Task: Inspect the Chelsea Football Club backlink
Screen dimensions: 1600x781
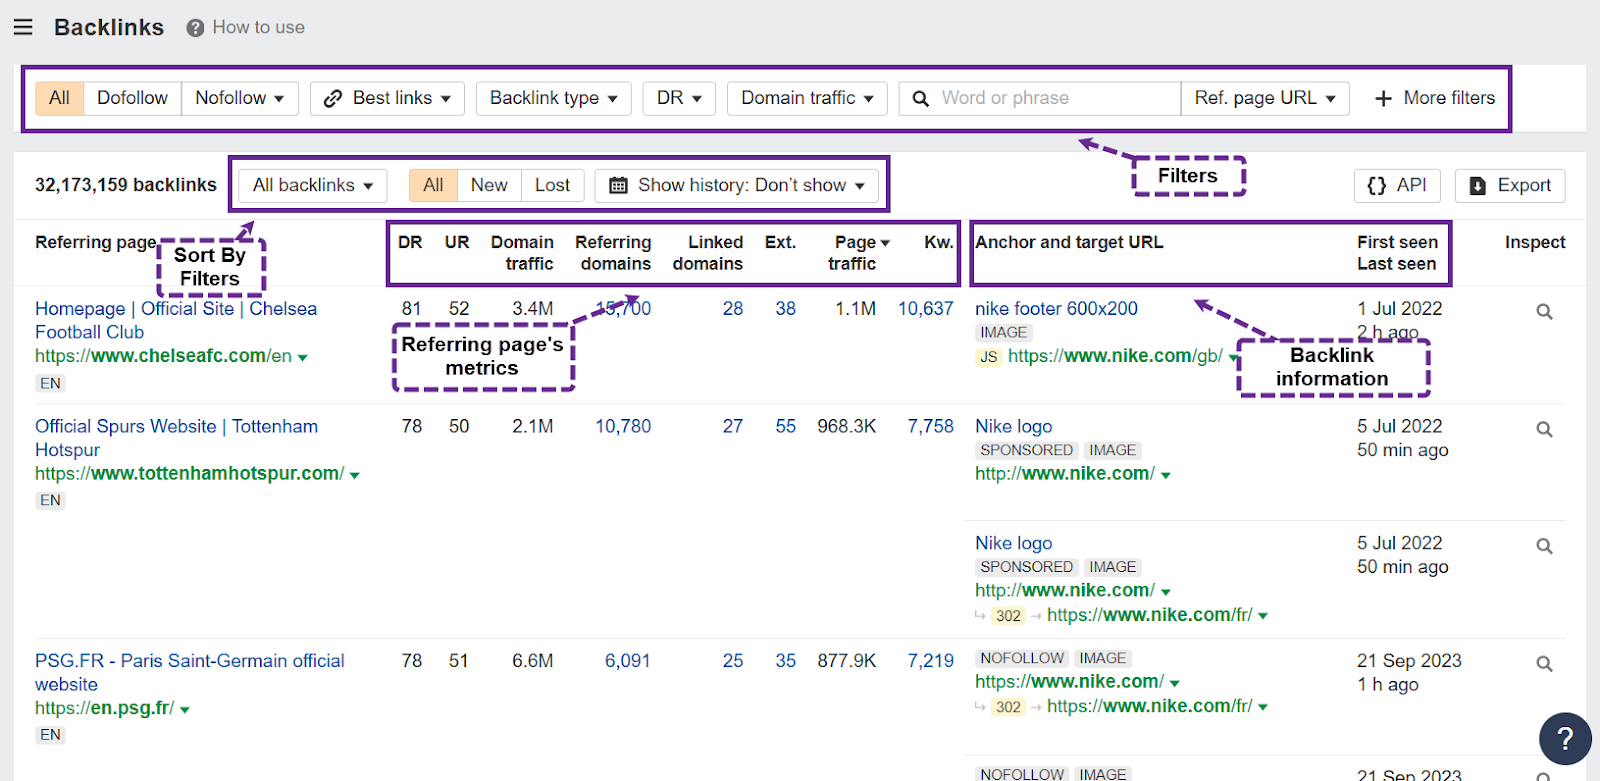Action: pos(1544,312)
